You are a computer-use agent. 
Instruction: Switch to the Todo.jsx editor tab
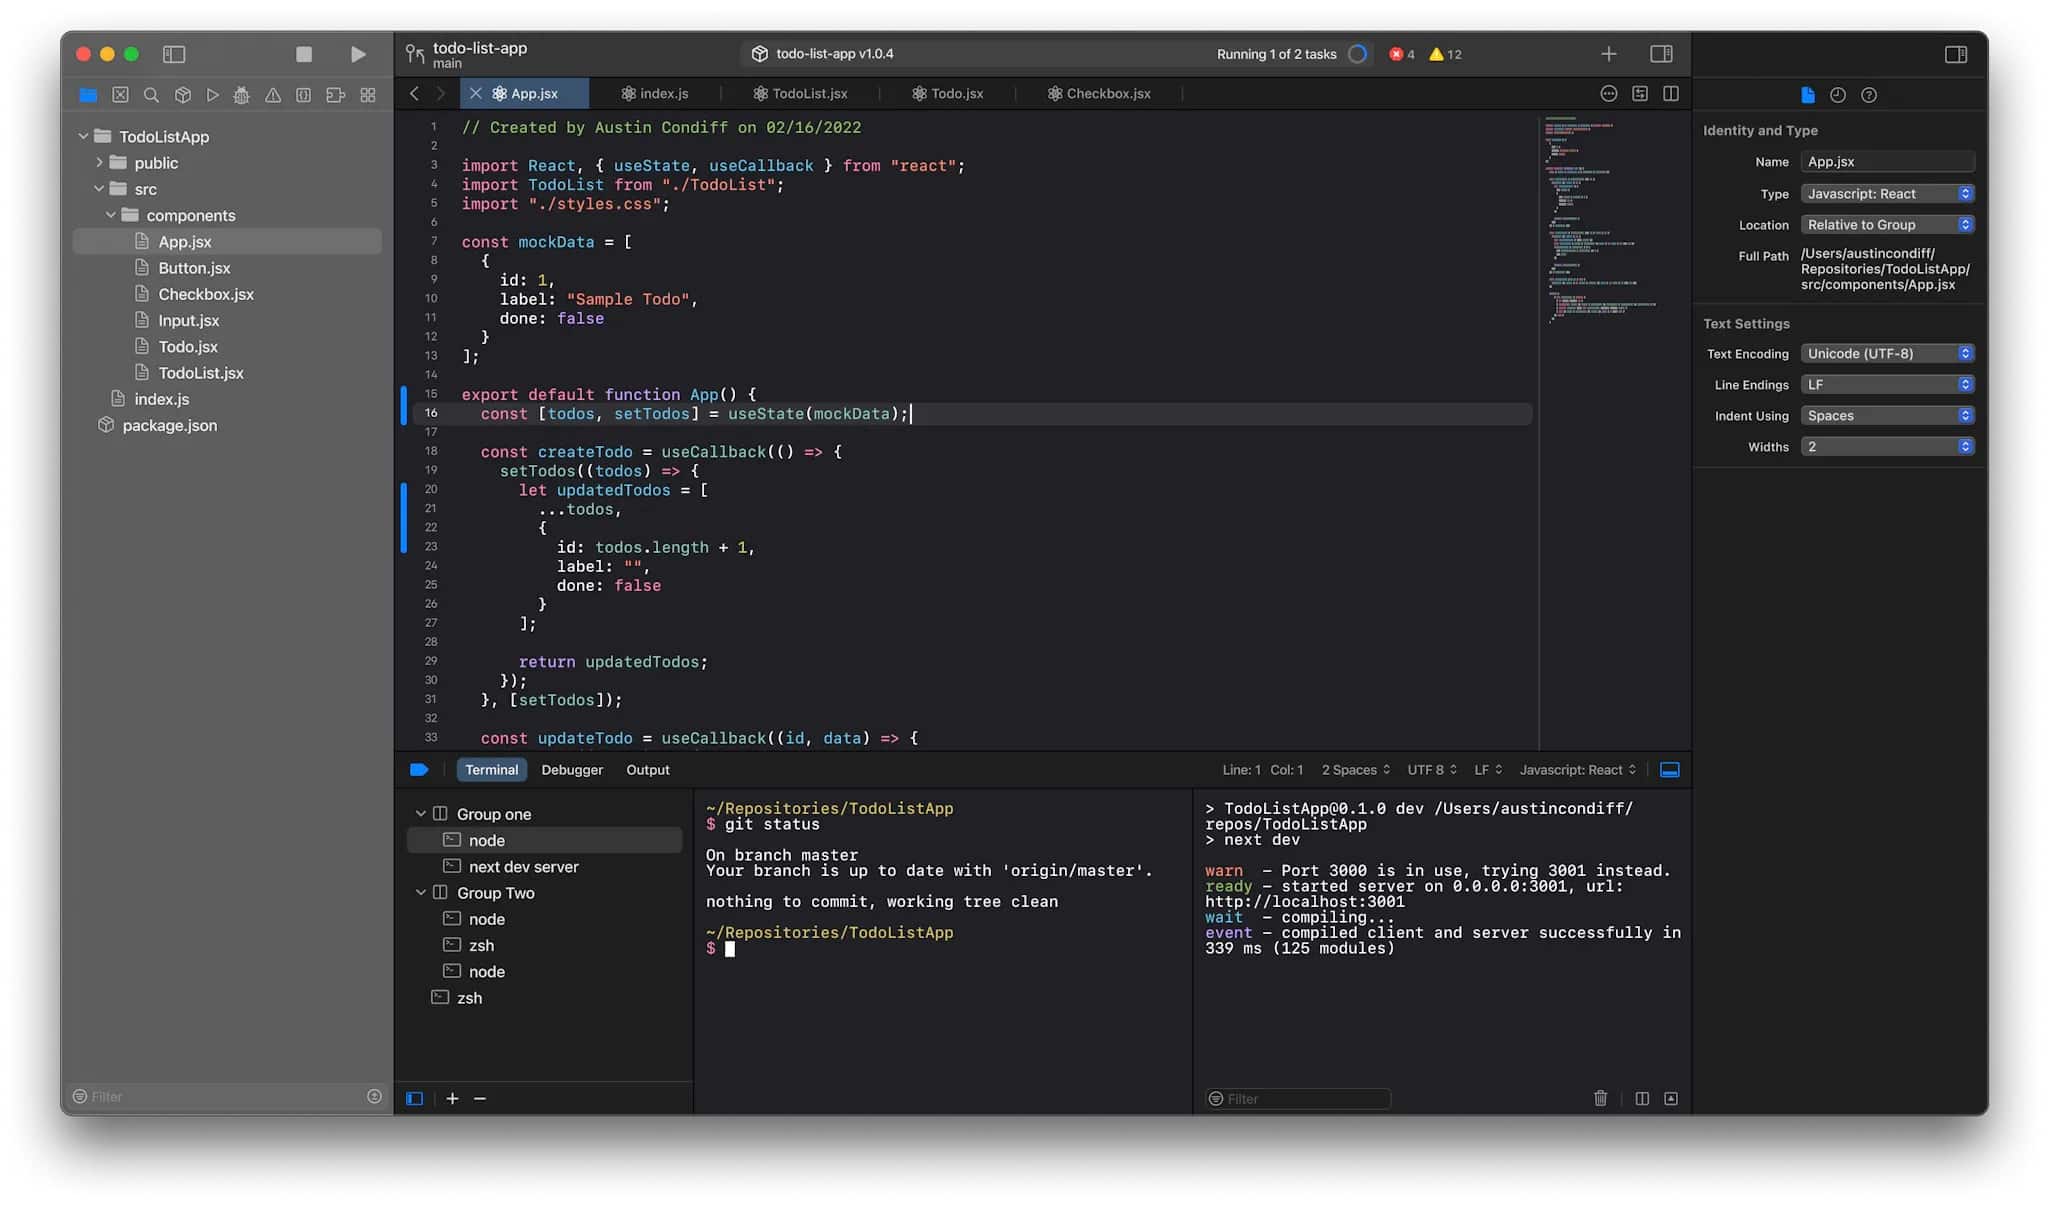click(x=947, y=93)
